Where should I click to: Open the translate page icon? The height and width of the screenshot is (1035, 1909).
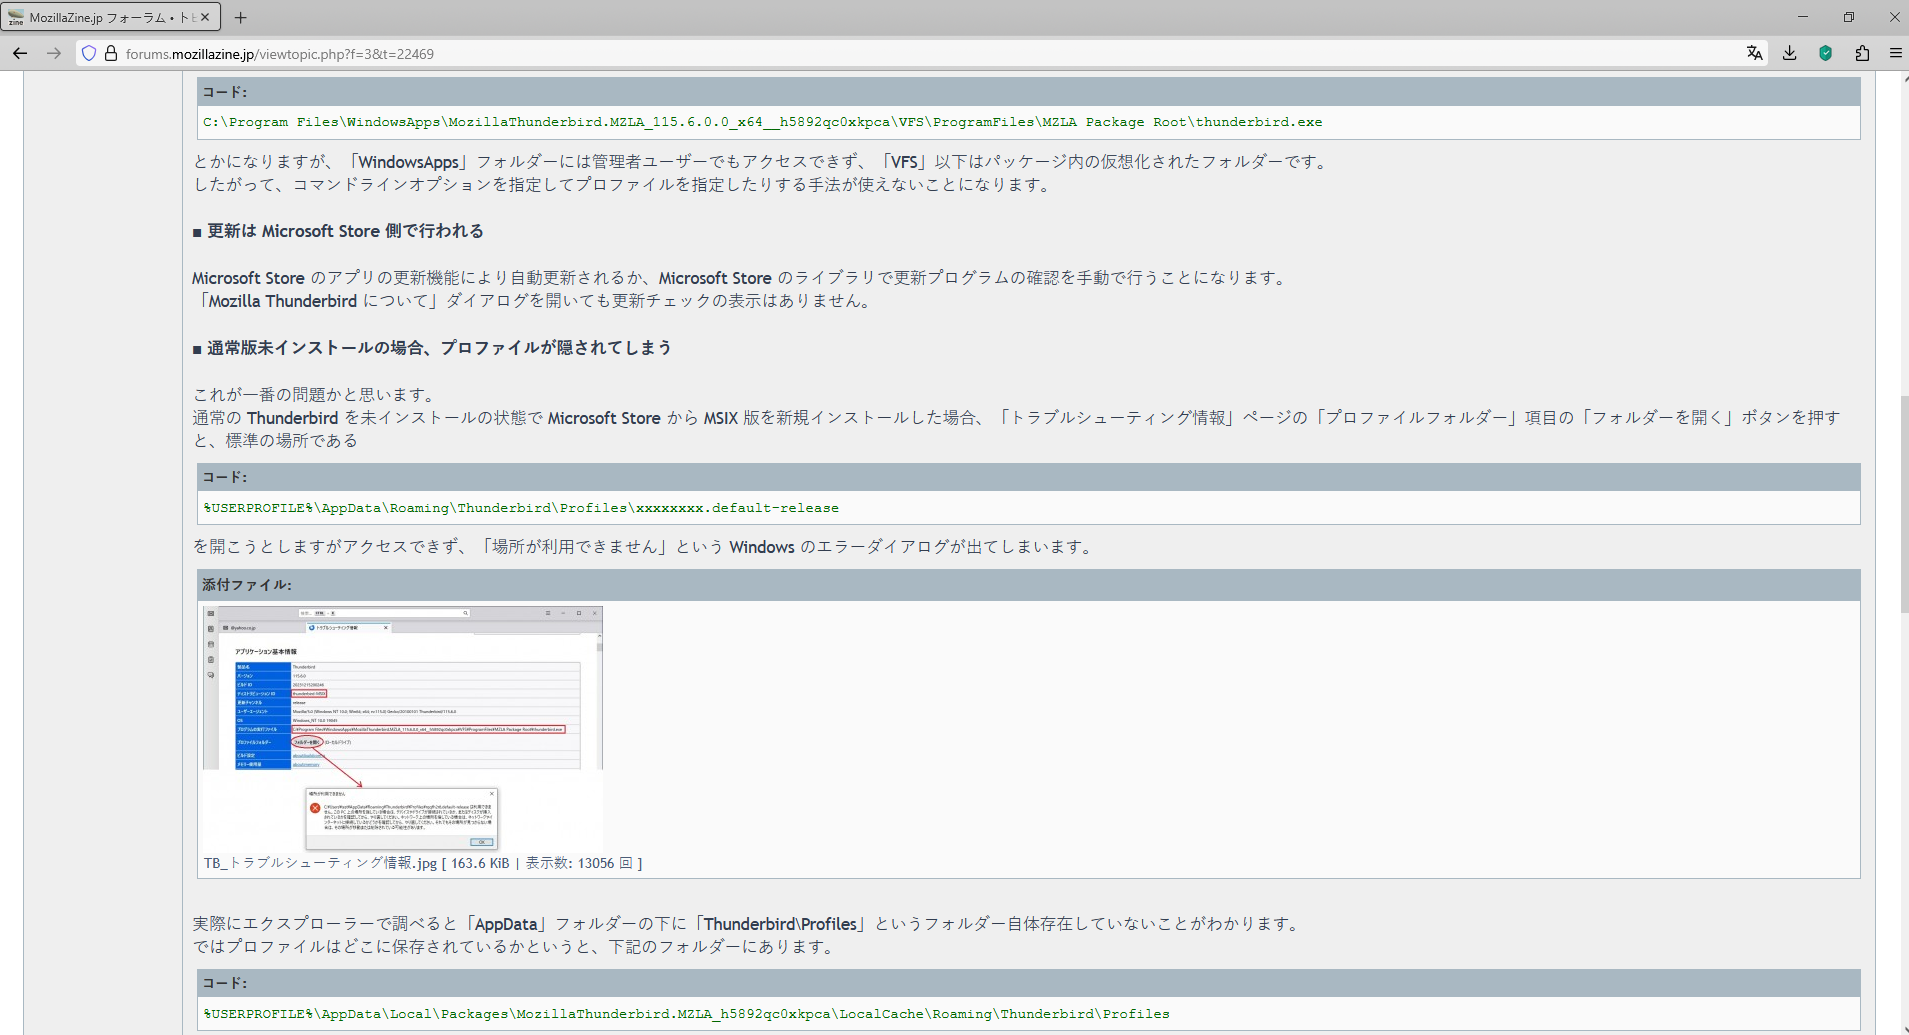1754,54
